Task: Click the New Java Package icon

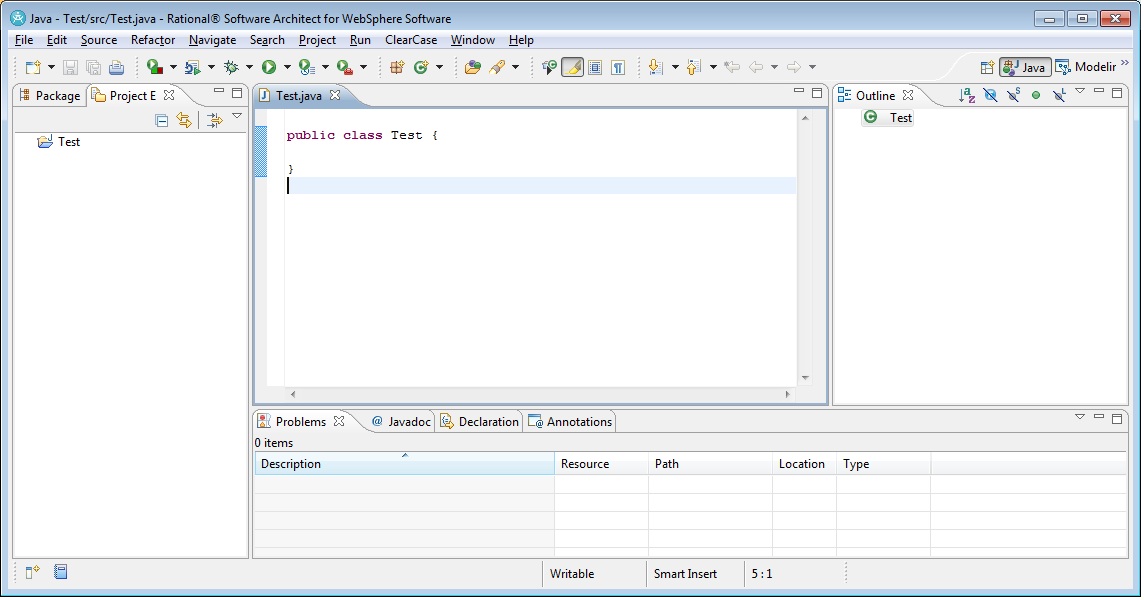Action: [397, 67]
